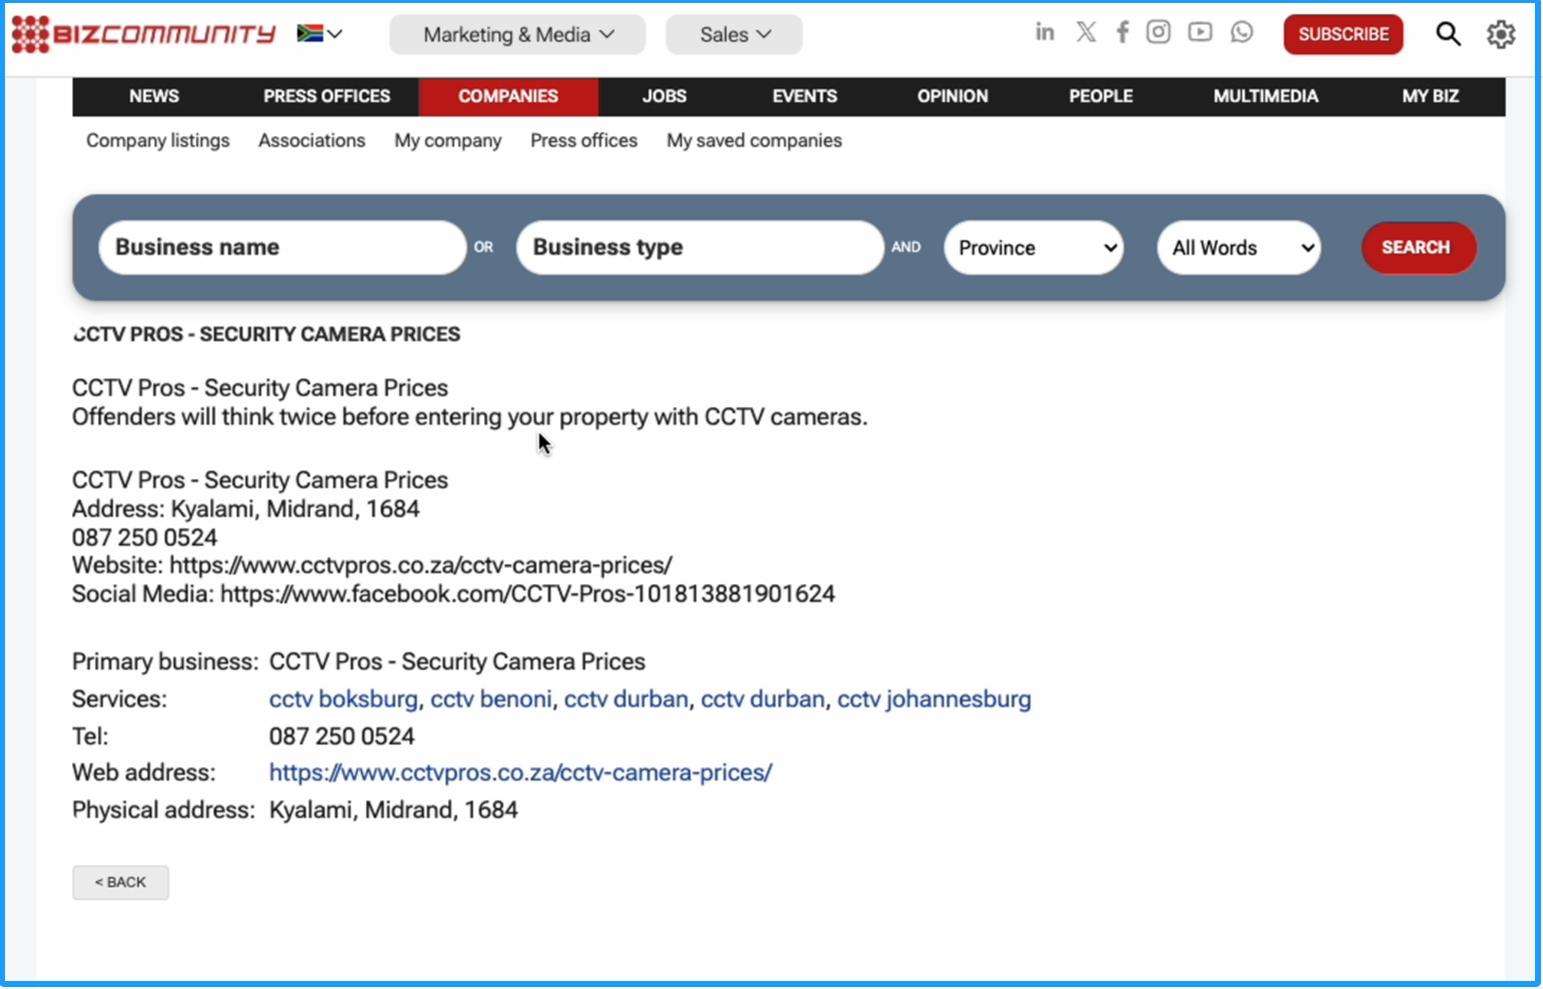Open My company submenu link
The image size is (1543, 989).
click(448, 141)
